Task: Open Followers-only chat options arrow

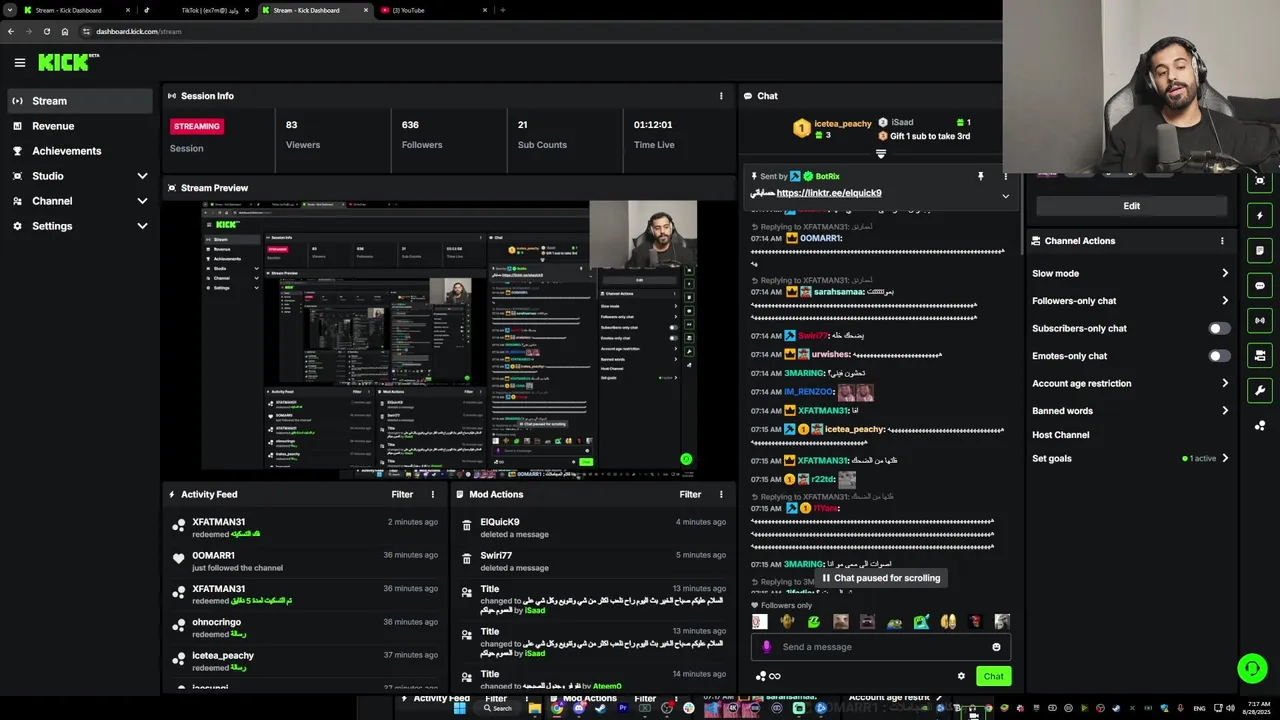Action: [1225, 301]
